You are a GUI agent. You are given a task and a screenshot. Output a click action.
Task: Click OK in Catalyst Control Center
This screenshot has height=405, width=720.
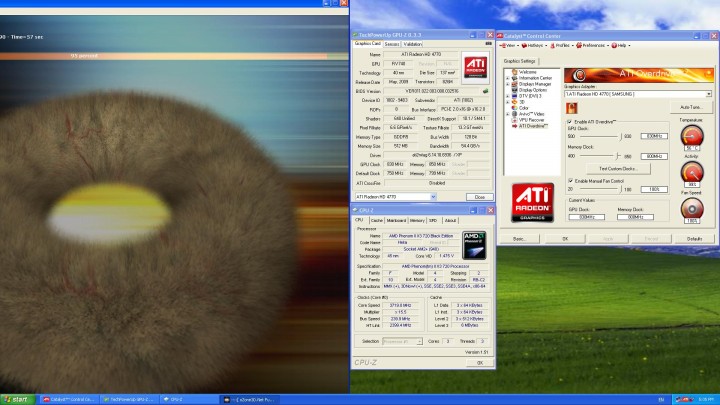tap(565, 239)
